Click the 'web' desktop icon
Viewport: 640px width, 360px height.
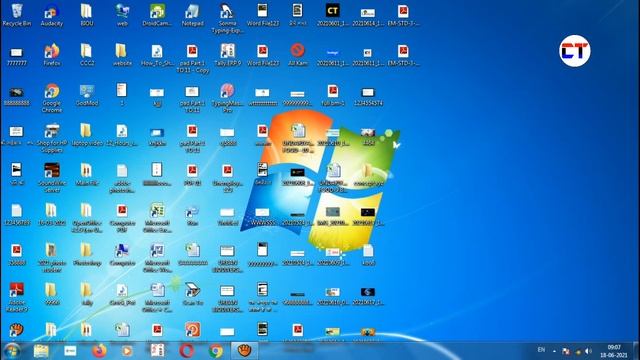122,15
